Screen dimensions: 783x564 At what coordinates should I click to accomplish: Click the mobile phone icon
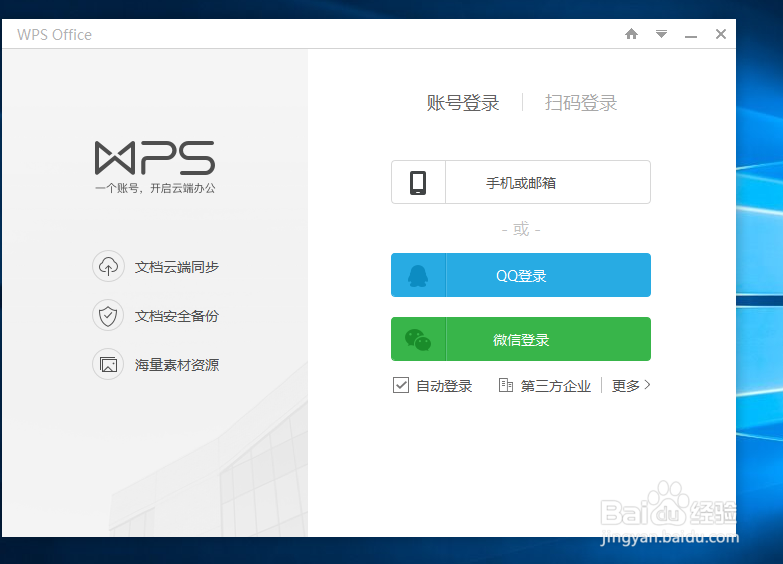click(x=418, y=182)
